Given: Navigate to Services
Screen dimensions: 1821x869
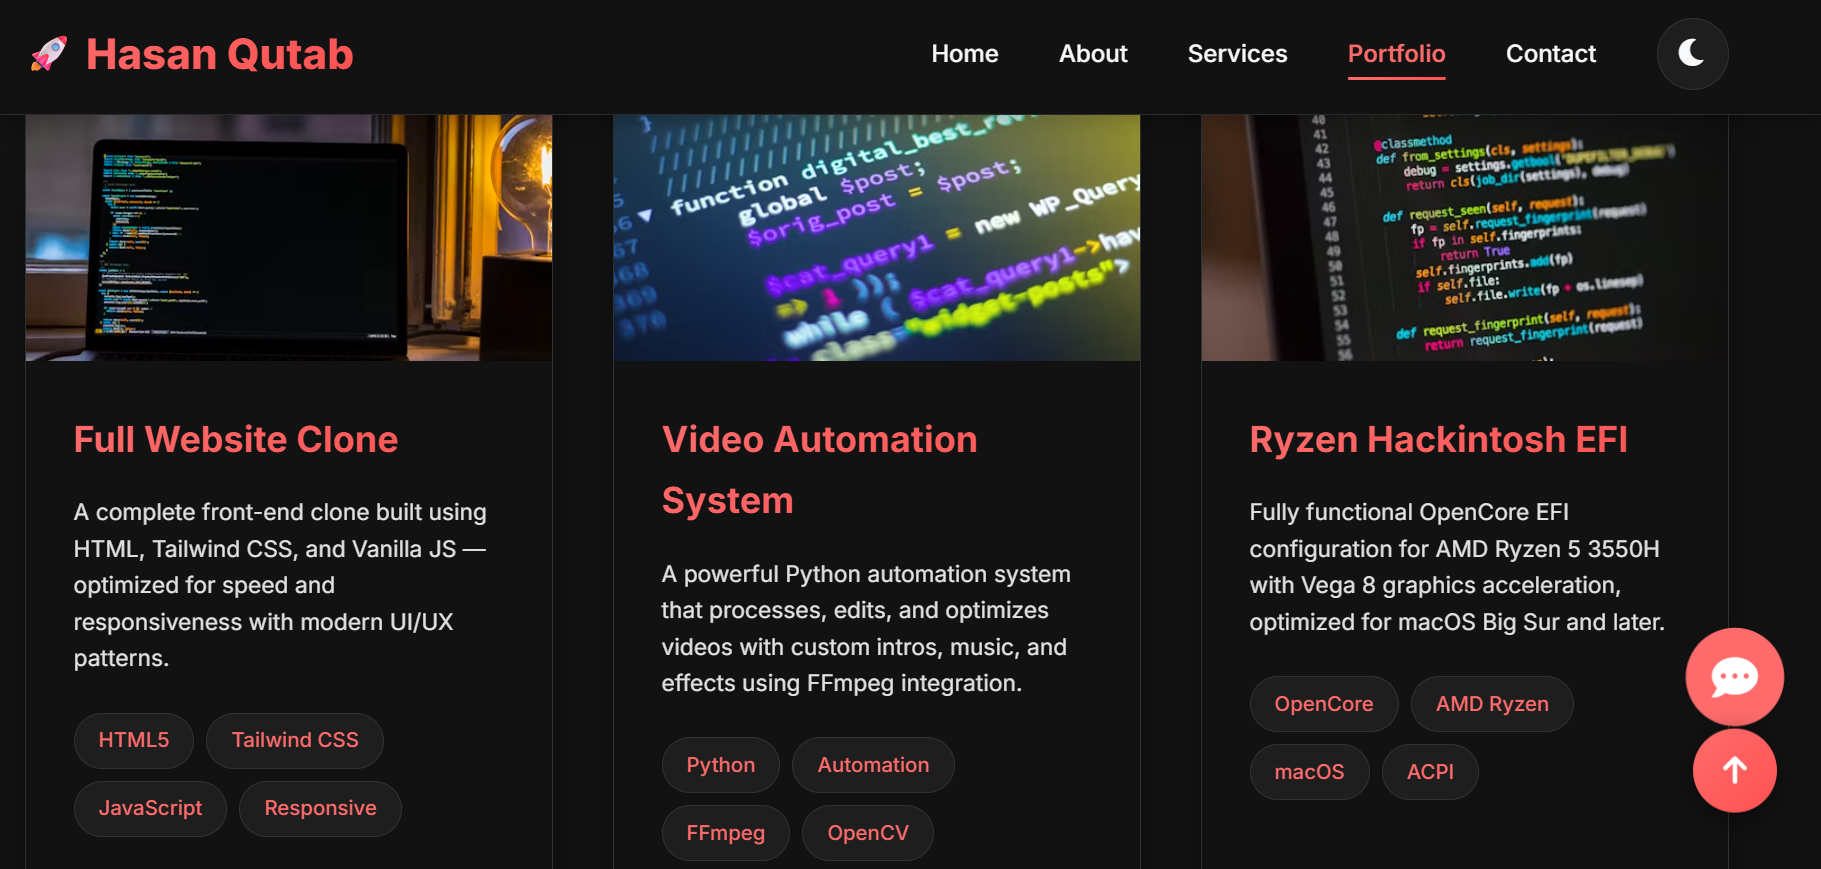Looking at the screenshot, I should [1236, 54].
